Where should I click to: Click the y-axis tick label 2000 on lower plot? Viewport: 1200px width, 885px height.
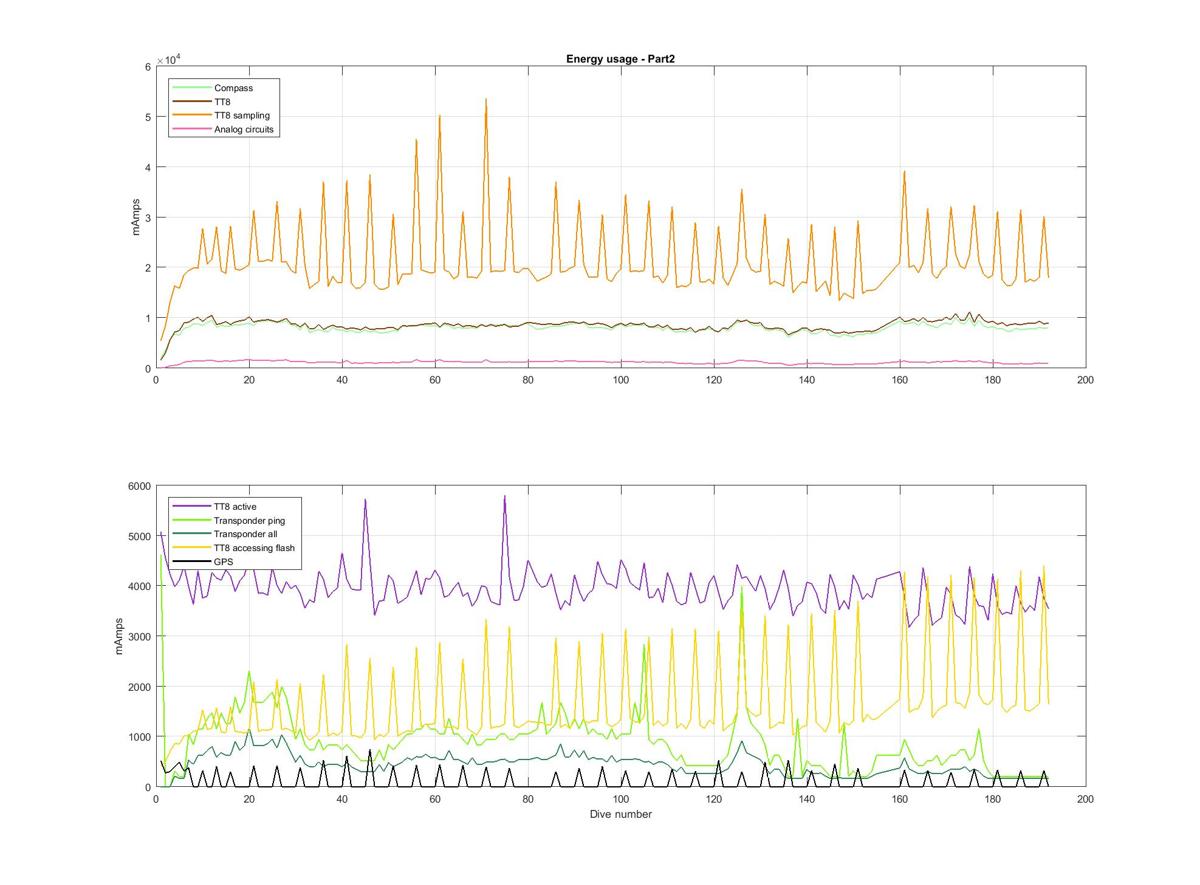[139, 687]
